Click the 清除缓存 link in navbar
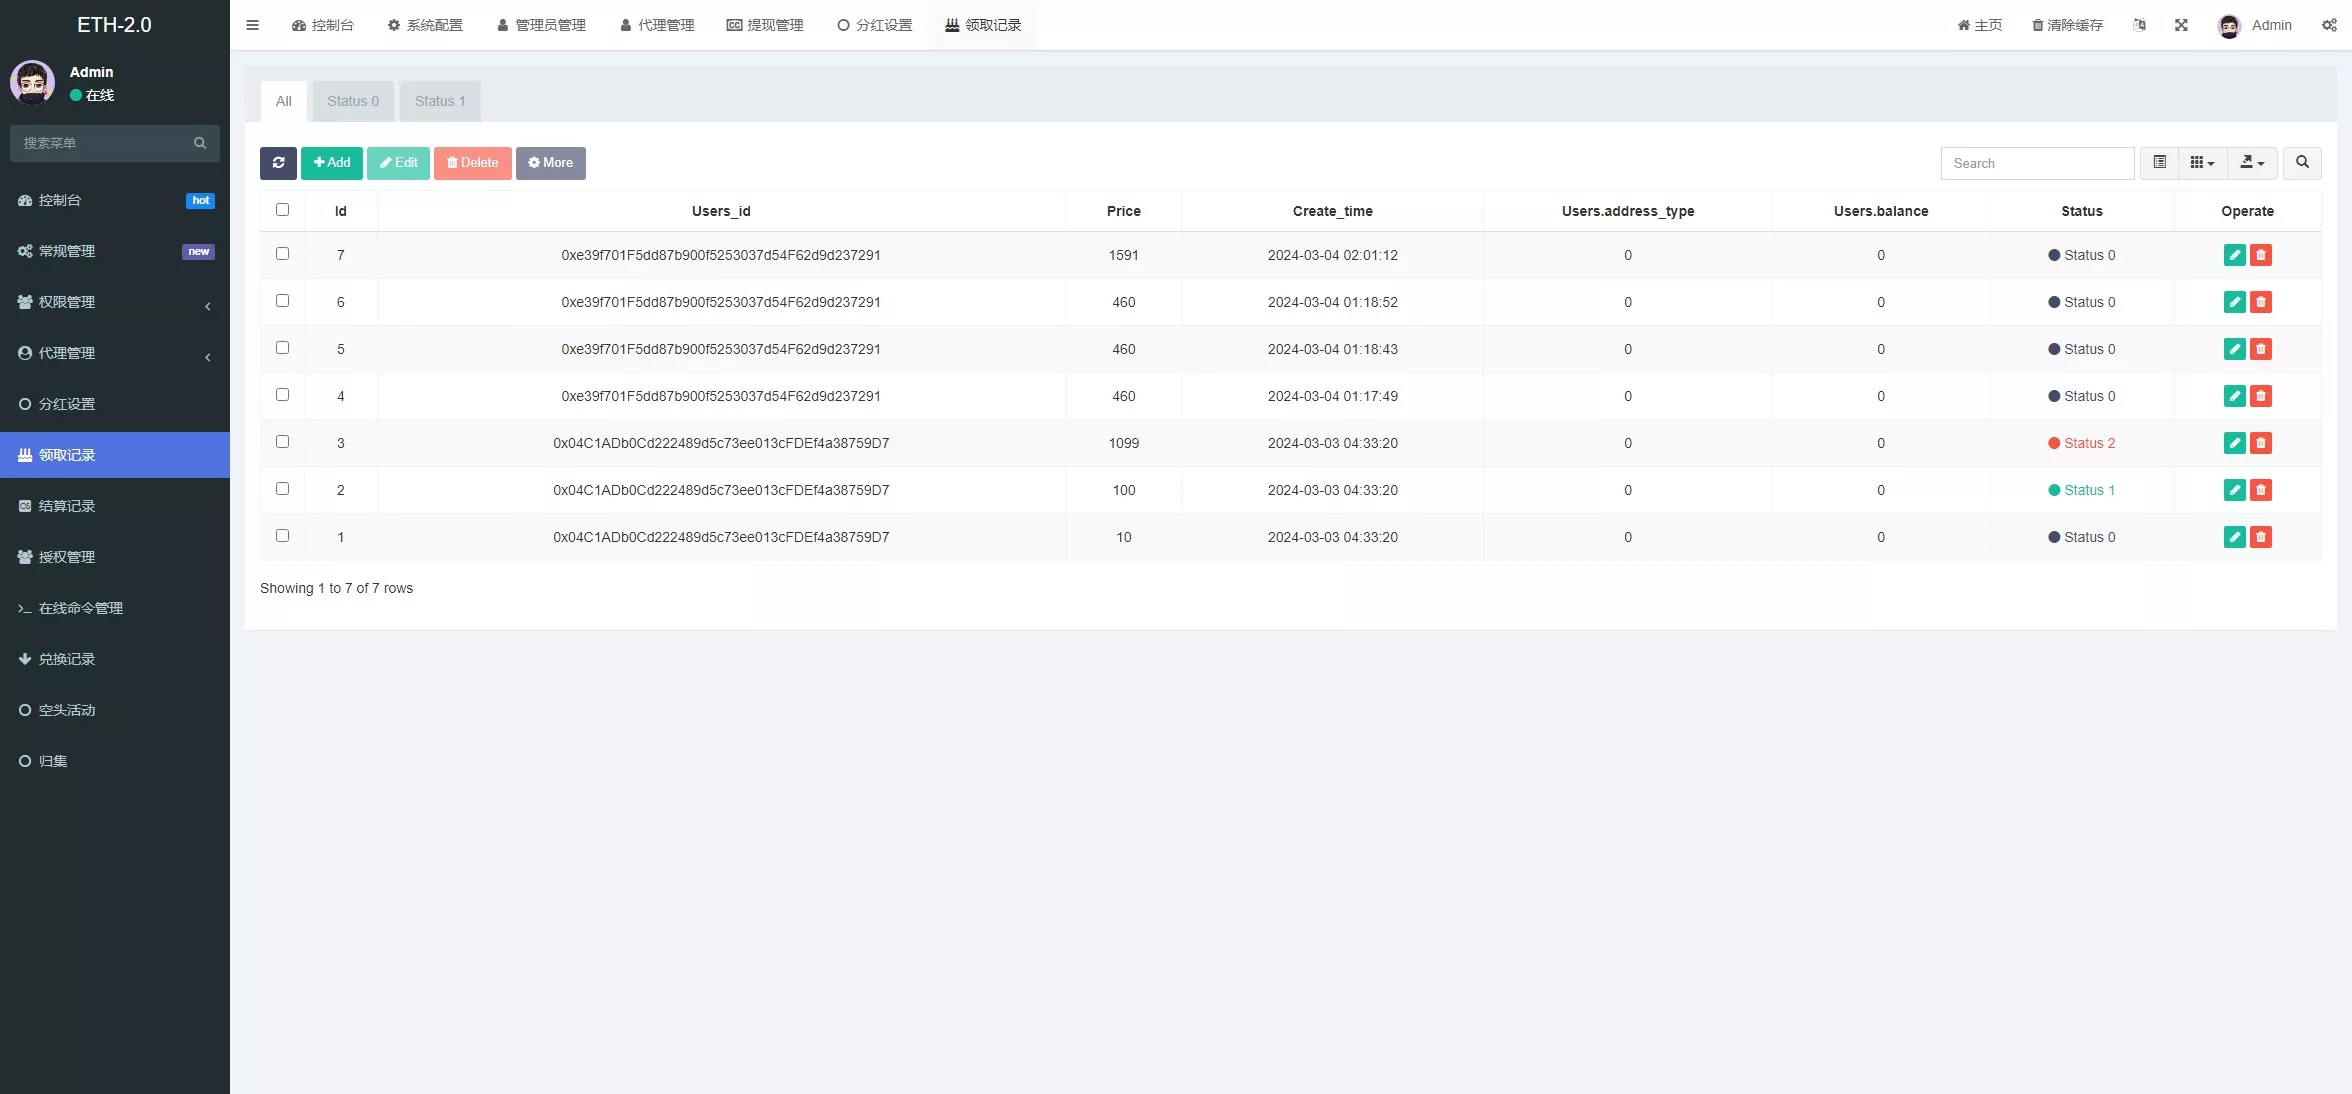 coord(2066,25)
